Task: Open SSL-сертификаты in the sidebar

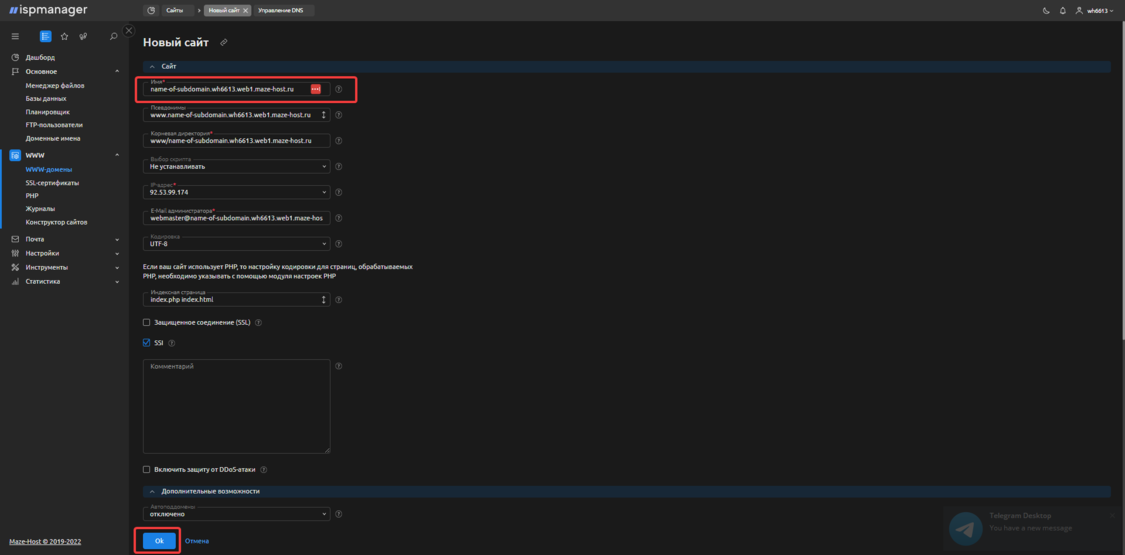Action: pos(52,183)
